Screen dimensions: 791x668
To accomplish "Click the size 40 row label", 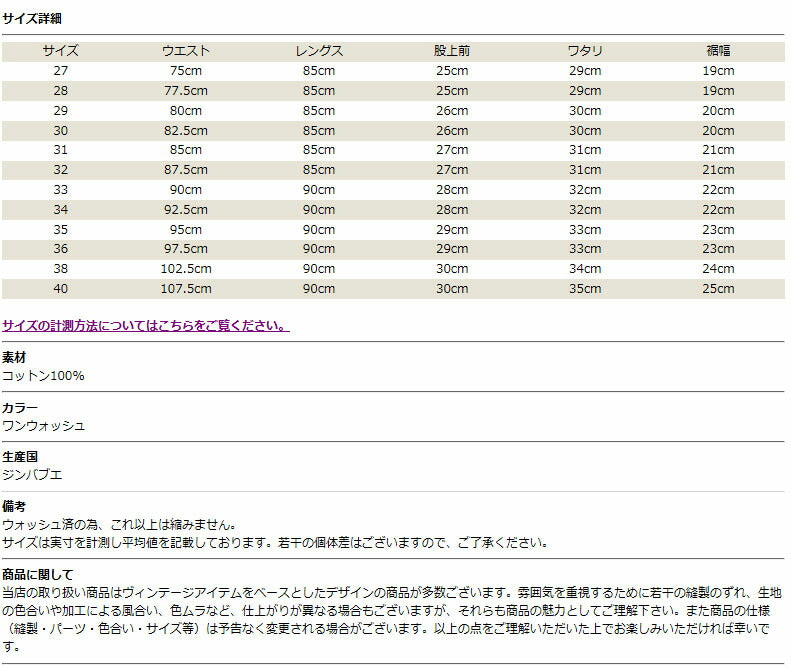I will (x=60, y=289).
